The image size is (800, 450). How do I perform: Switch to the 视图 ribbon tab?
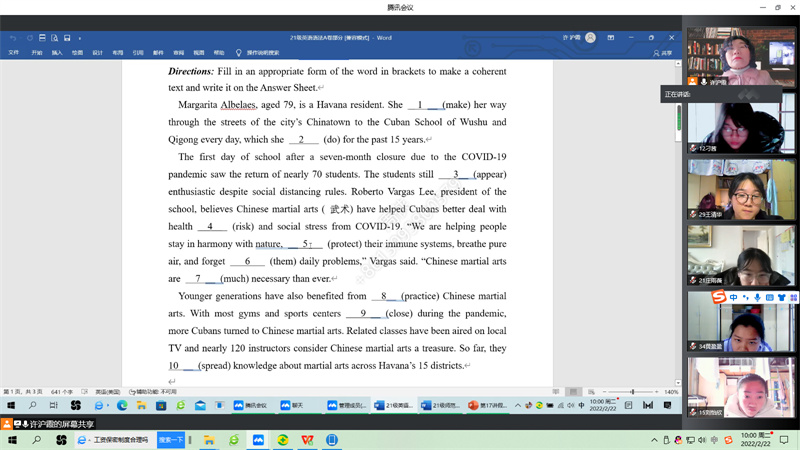pyautogui.click(x=199, y=53)
